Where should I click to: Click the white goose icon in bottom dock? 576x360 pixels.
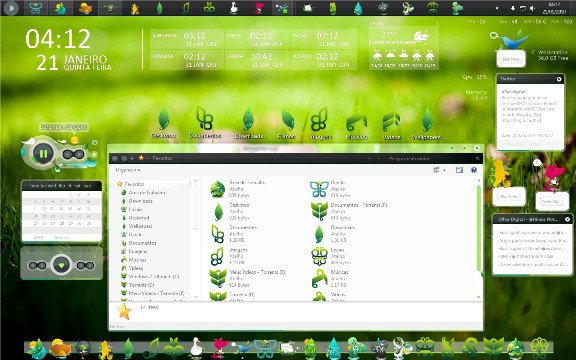tap(197, 347)
